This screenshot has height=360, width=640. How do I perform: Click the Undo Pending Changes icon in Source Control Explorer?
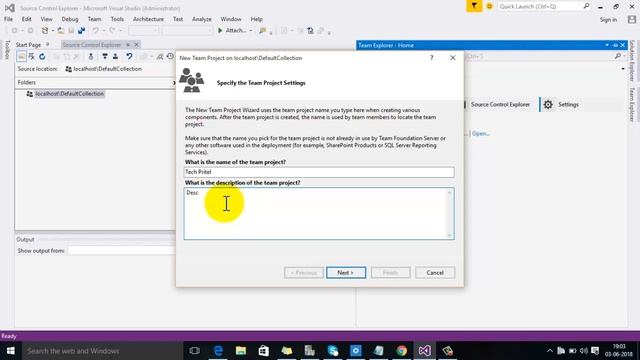[129, 57]
